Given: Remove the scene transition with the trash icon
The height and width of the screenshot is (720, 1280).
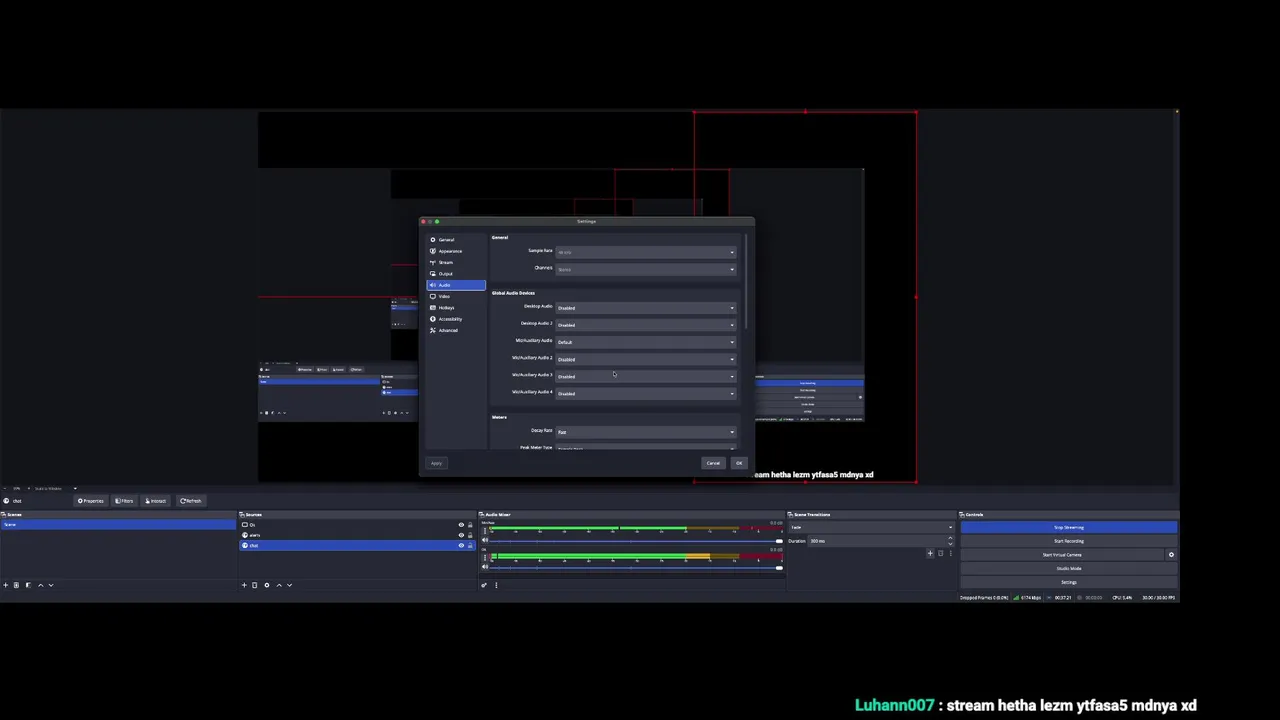Looking at the screenshot, I should 941,553.
